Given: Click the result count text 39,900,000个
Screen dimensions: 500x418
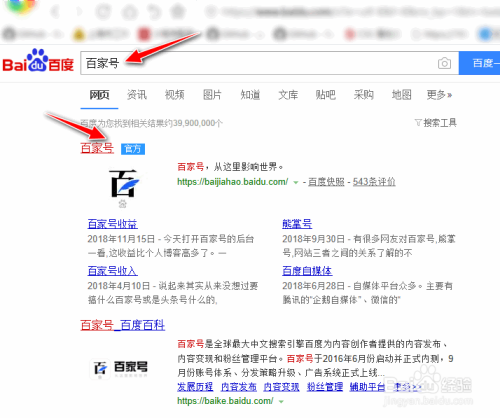Looking at the screenshot, I should 198,123.
